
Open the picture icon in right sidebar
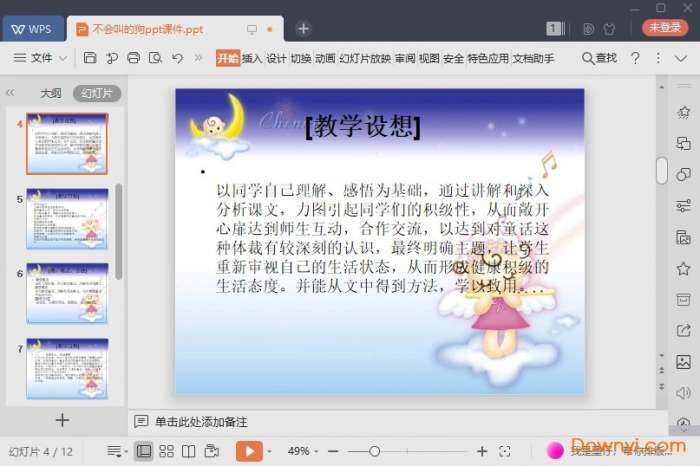pyautogui.click(x=683, y=362)
